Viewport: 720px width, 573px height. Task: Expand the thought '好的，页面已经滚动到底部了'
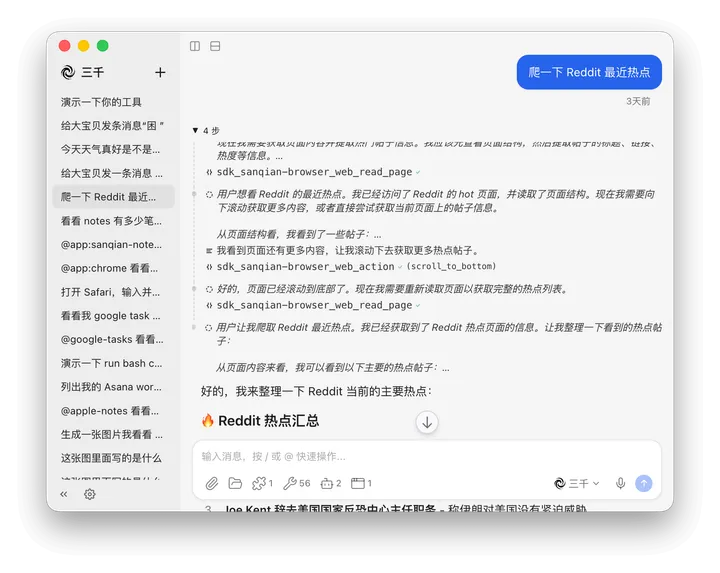[388, 289]
